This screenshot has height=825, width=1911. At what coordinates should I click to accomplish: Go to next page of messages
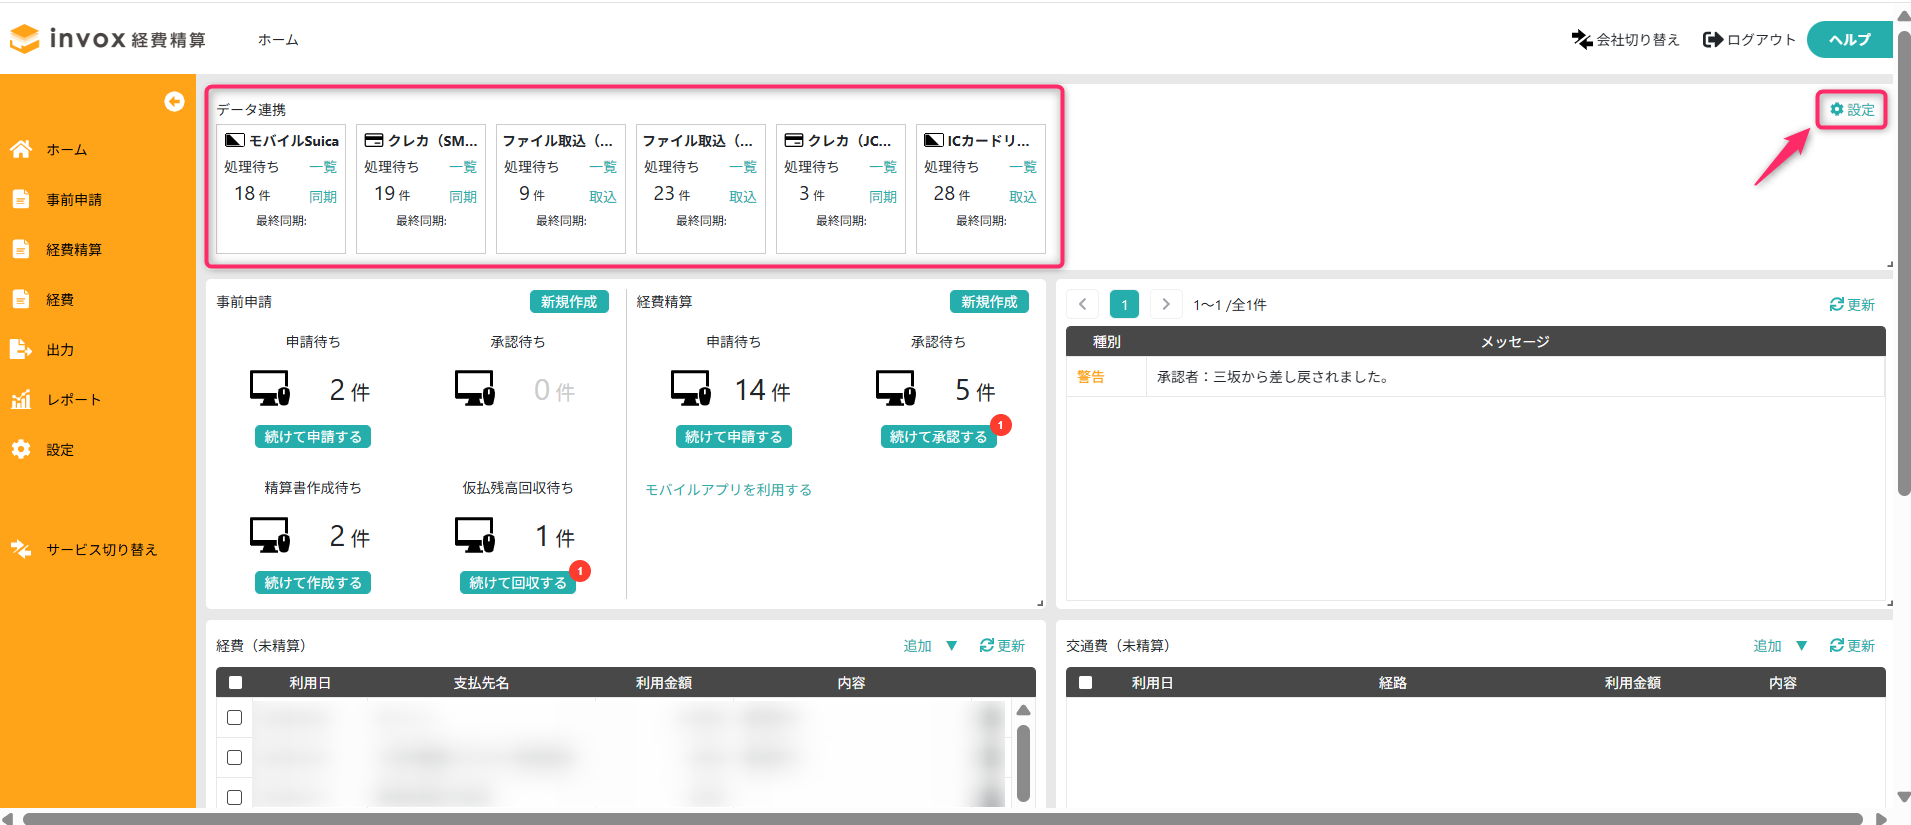click(x=1165, y=304)
